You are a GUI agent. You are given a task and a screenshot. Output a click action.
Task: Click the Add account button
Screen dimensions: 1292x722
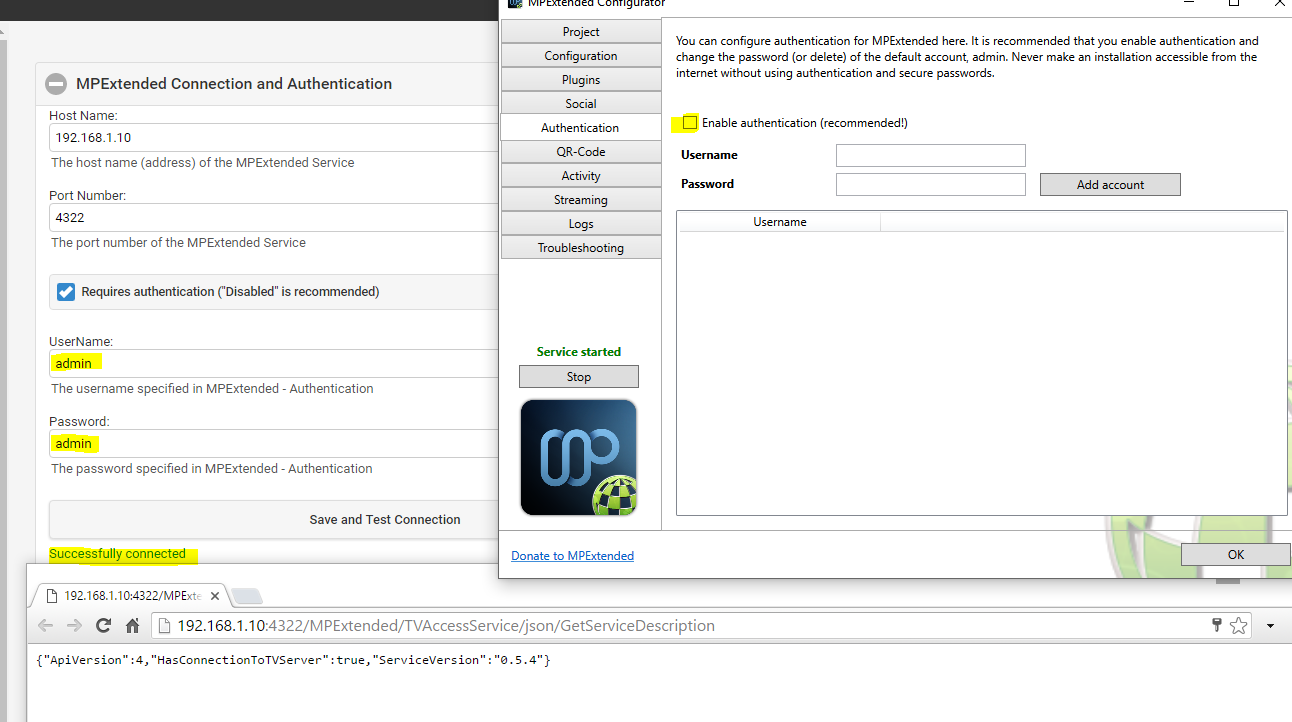(x=1110, y=185)
